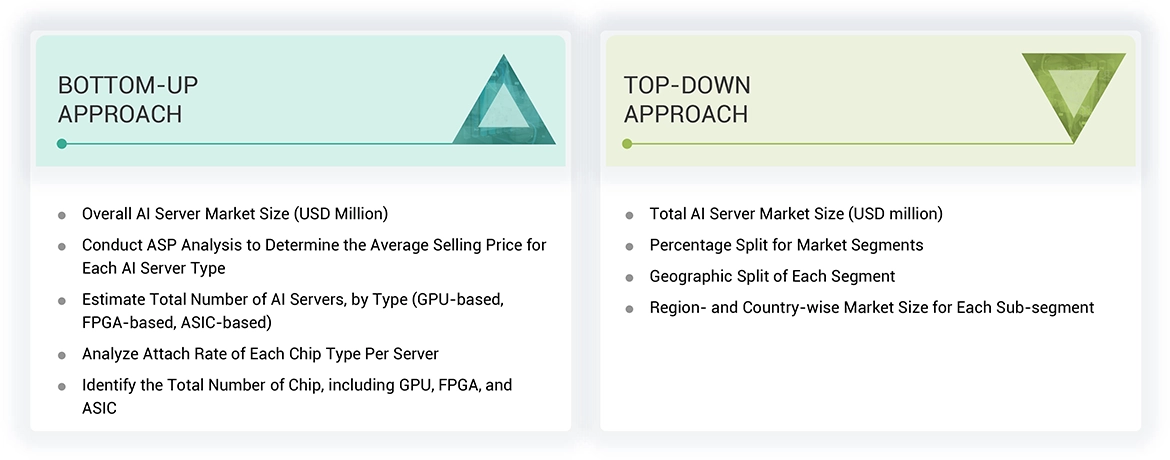Viewport: 1170px width, 460px height.
Task: Click Identify the Total Number of Chip
Action: pyautogui.click(x=297, y=396)
